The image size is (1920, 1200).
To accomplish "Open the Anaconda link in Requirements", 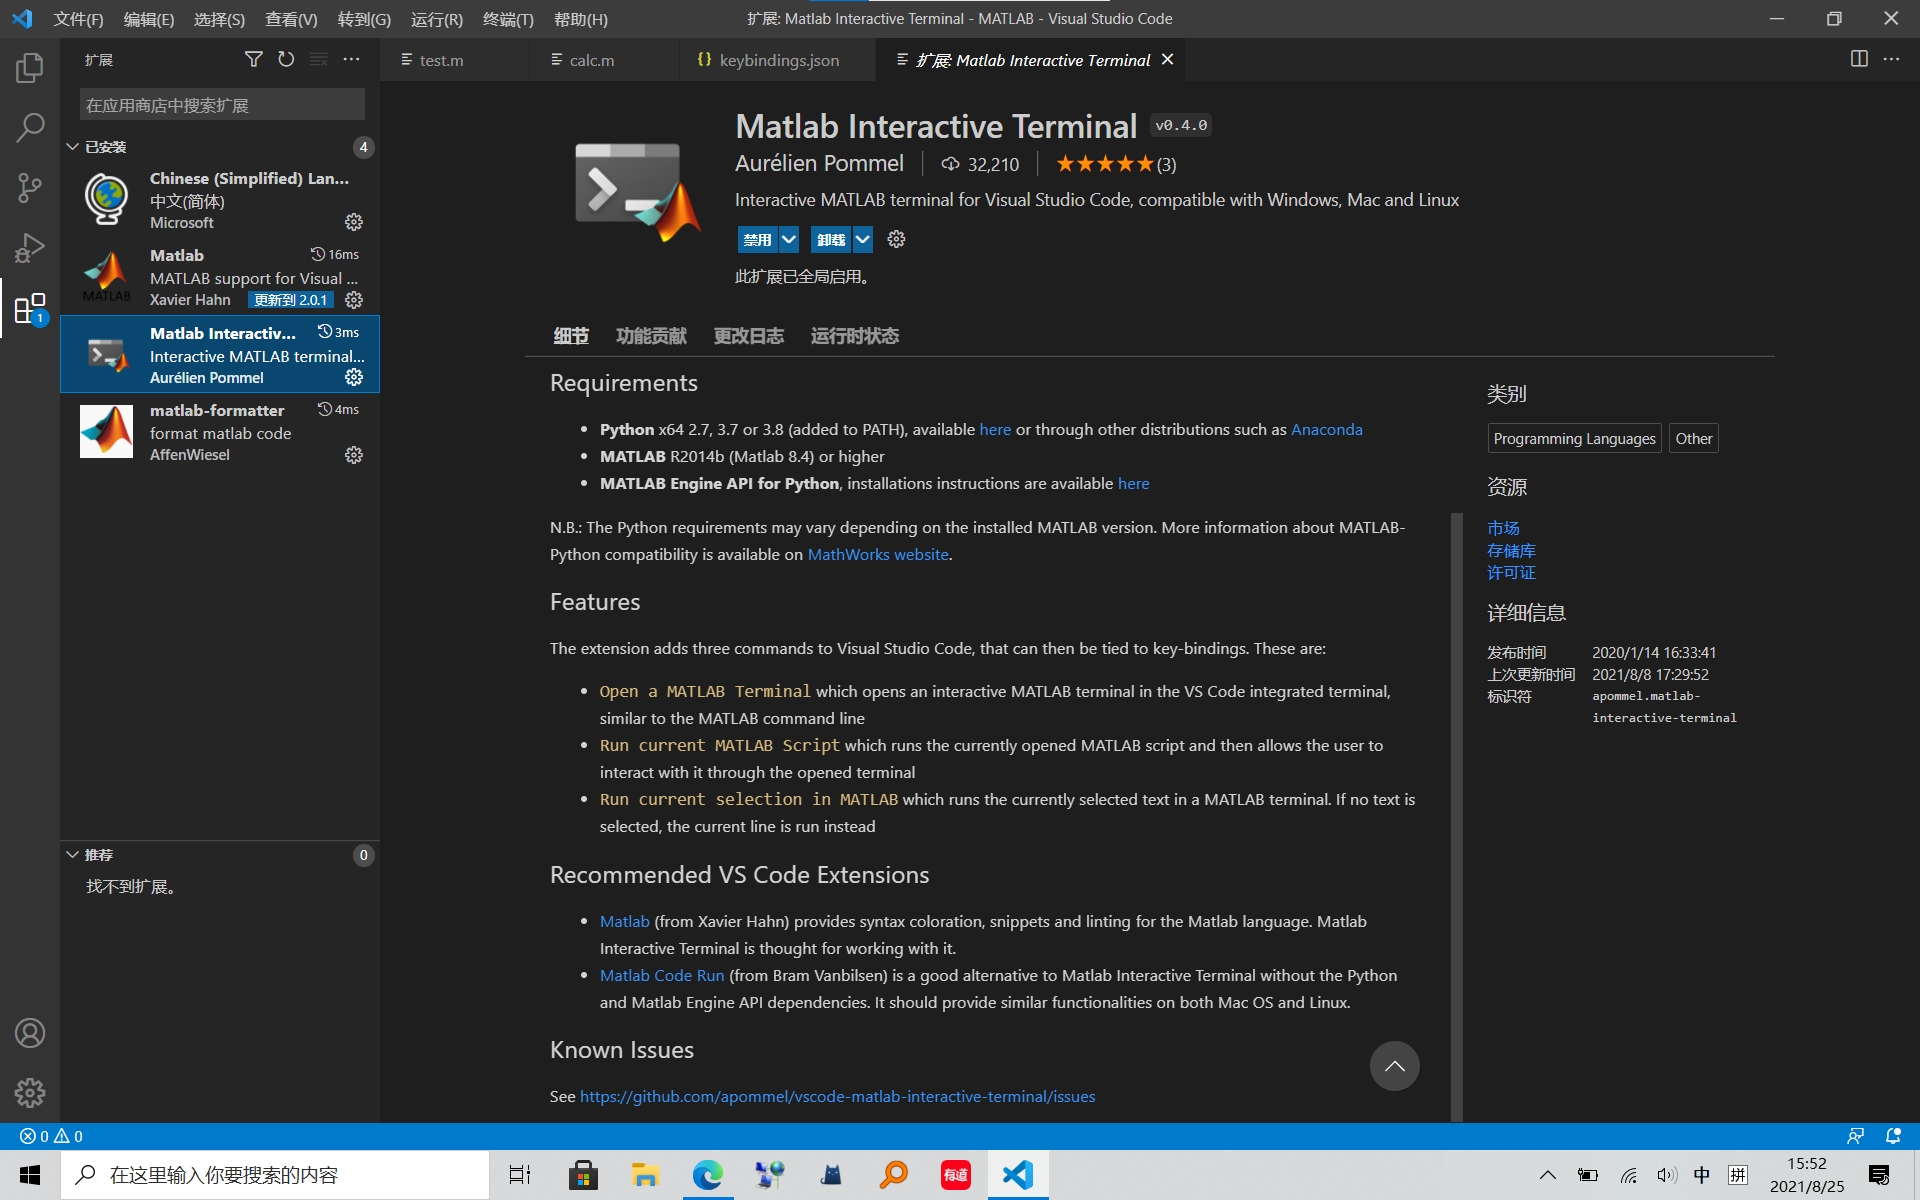I will coord(1326,429).
